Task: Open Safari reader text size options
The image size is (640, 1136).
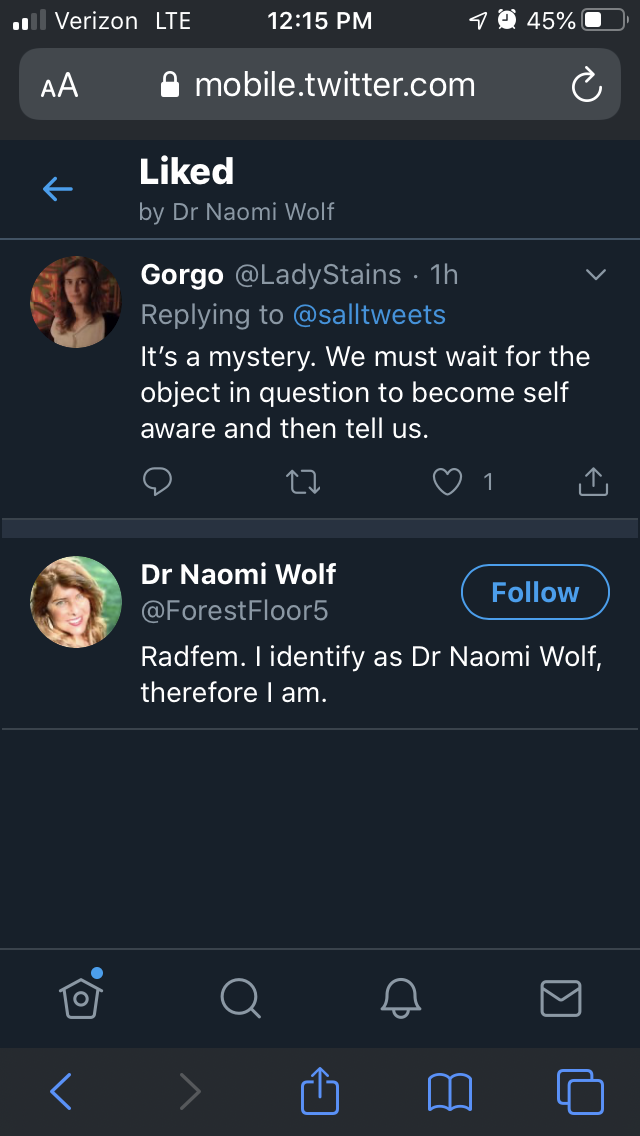Action: (x=59, y=86)
